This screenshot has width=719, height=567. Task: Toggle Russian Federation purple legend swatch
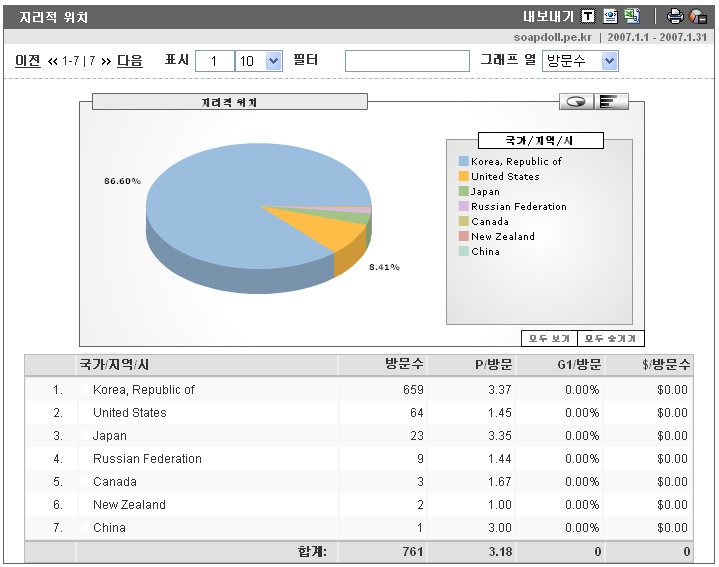464,206
